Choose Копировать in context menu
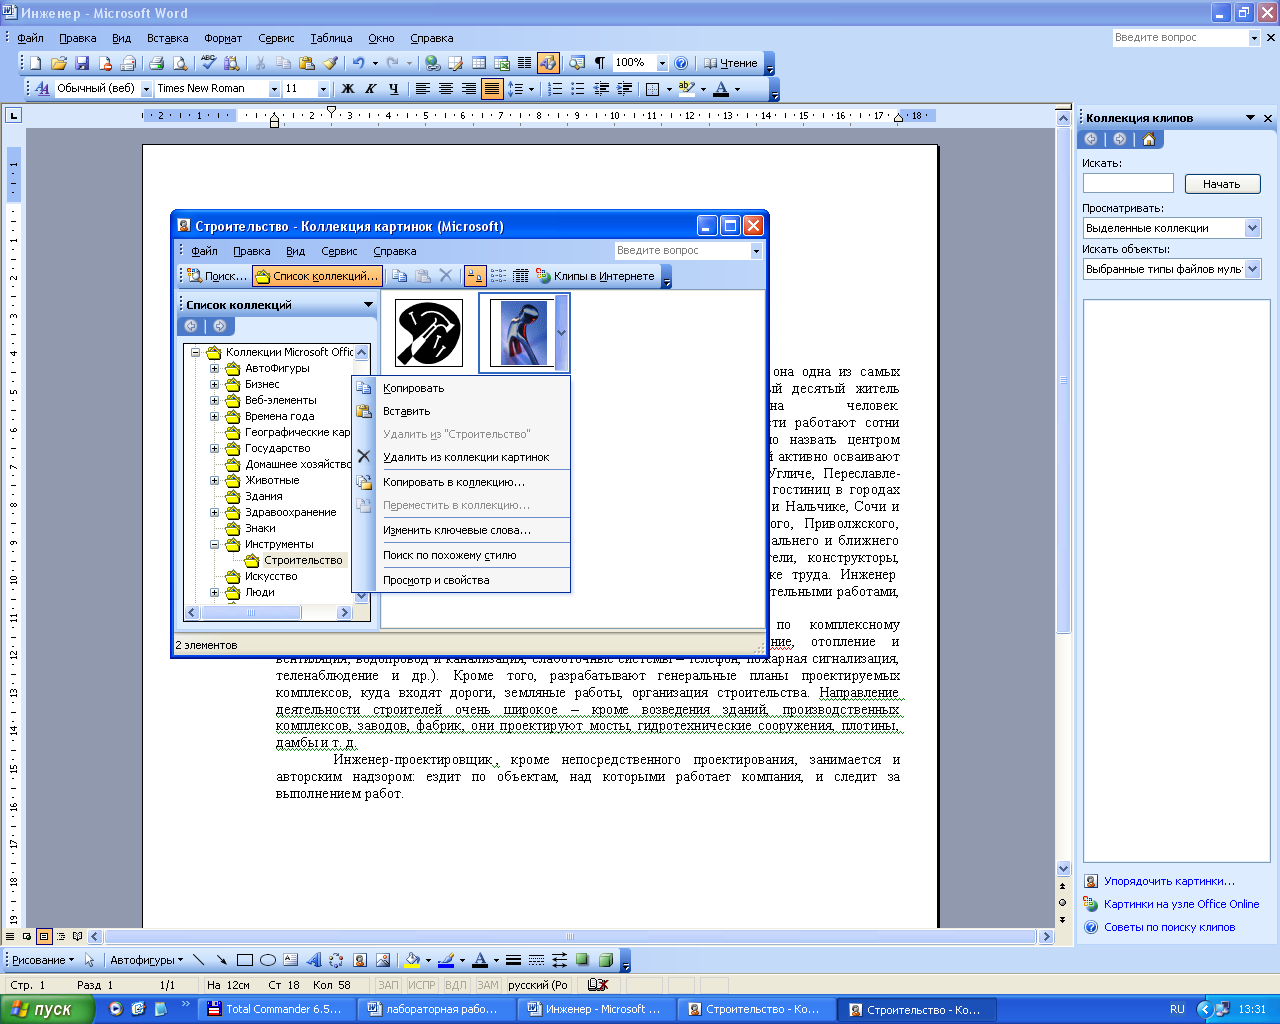The width and height of the screenshot is (1280, 1024). (462, 388)
